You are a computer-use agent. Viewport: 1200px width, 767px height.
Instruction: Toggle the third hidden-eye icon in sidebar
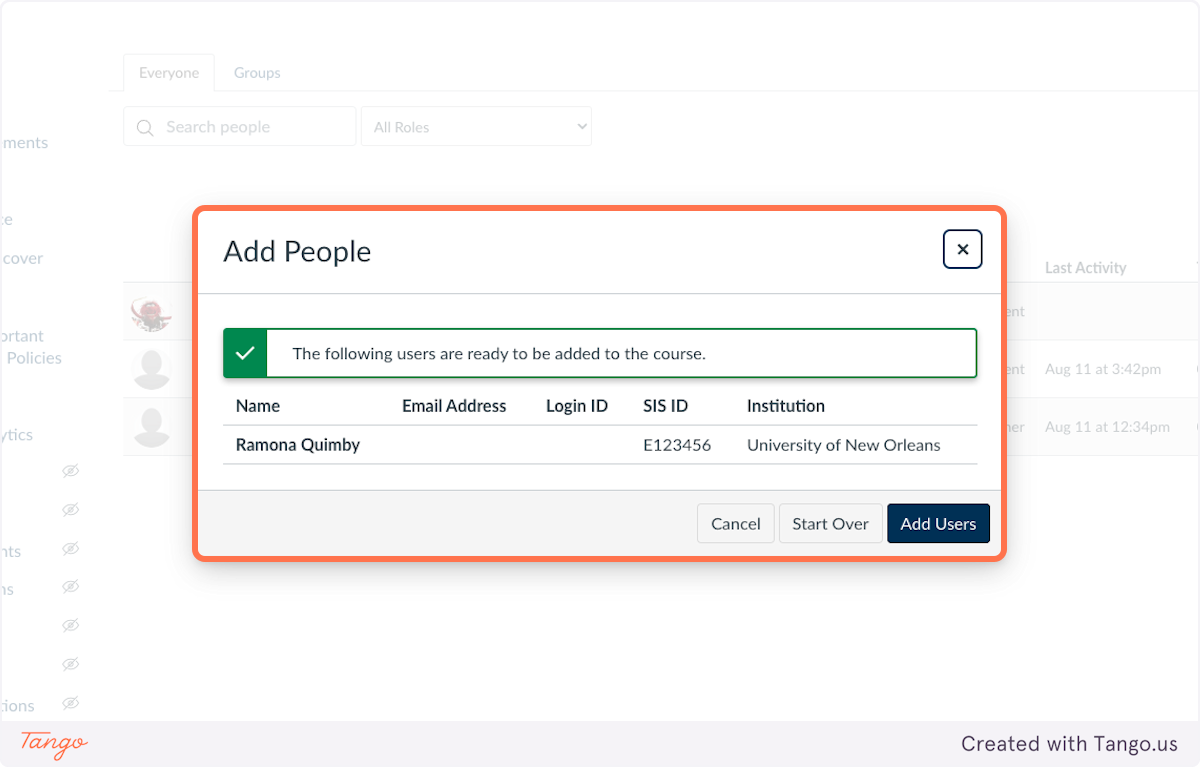(70, 549)
